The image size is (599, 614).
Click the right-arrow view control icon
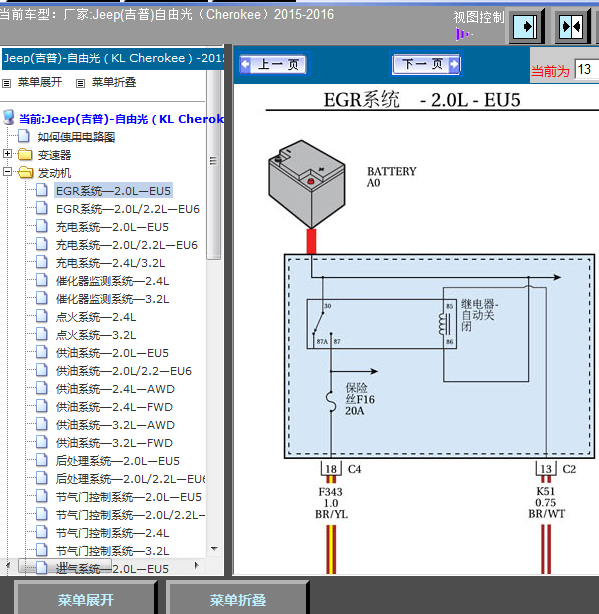click(525, 27)
